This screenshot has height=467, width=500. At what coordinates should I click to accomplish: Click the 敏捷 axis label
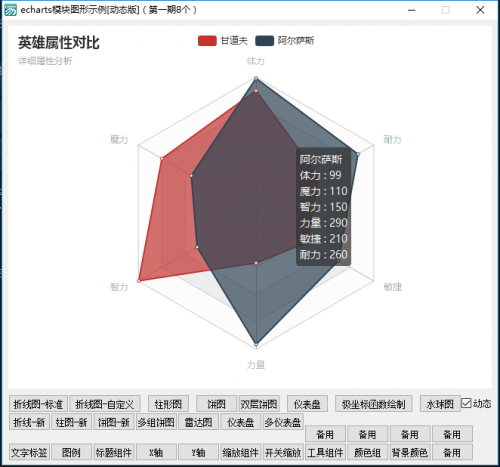(392, 287)
